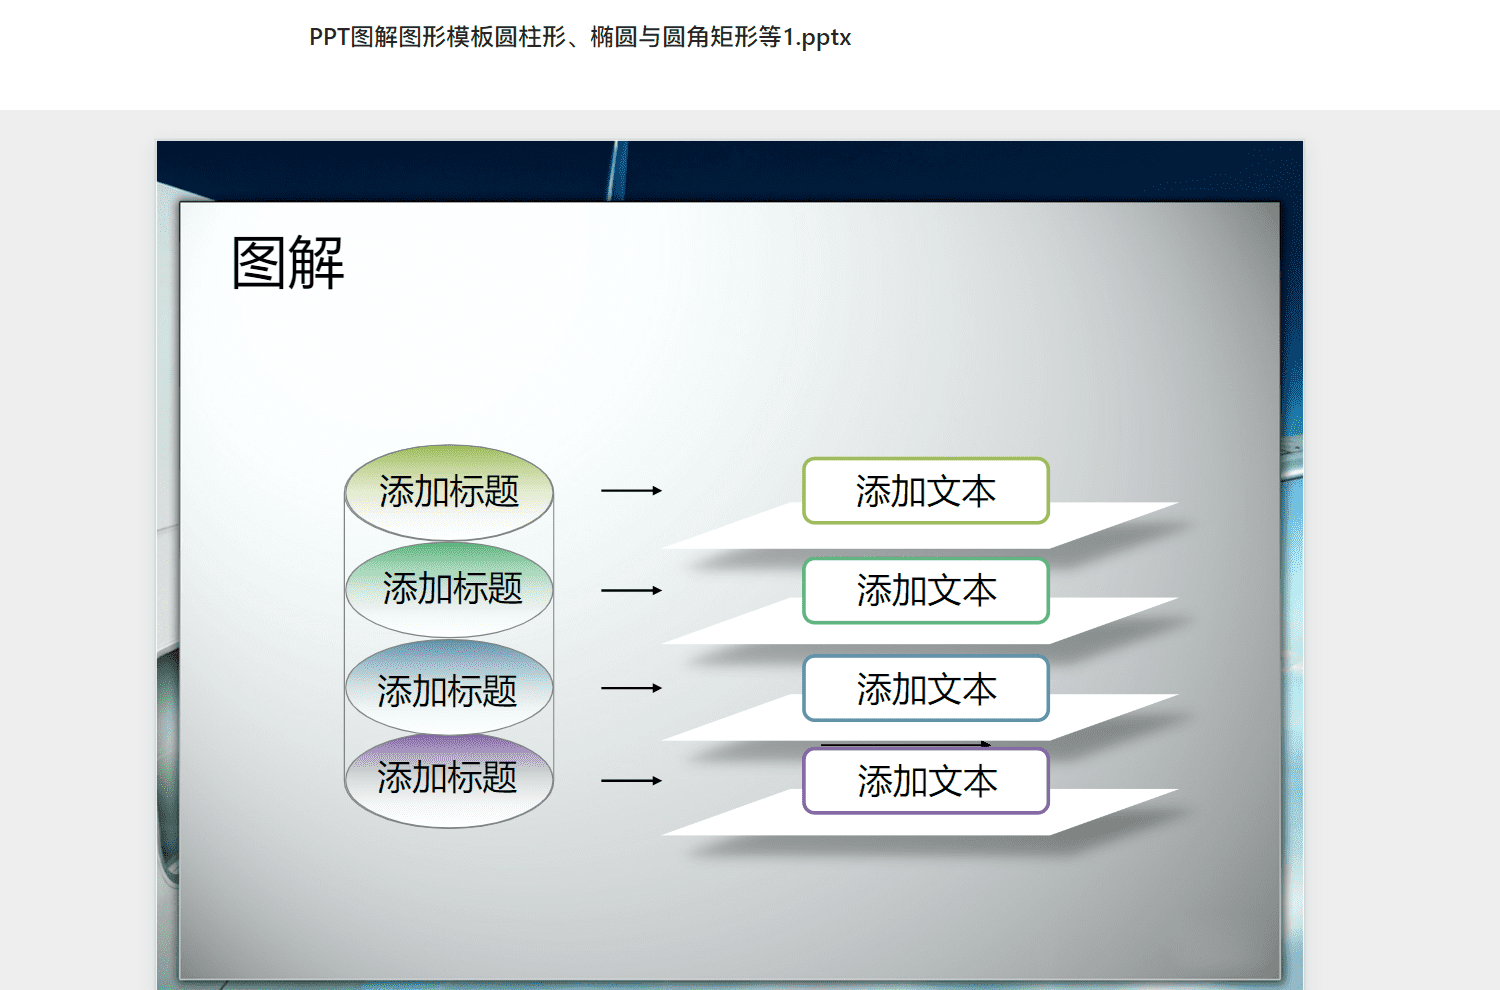This screenshot has height=990, width=1500.
Task: Click the arrow beside the purple ellipse
Action: [x=631, y=781]
